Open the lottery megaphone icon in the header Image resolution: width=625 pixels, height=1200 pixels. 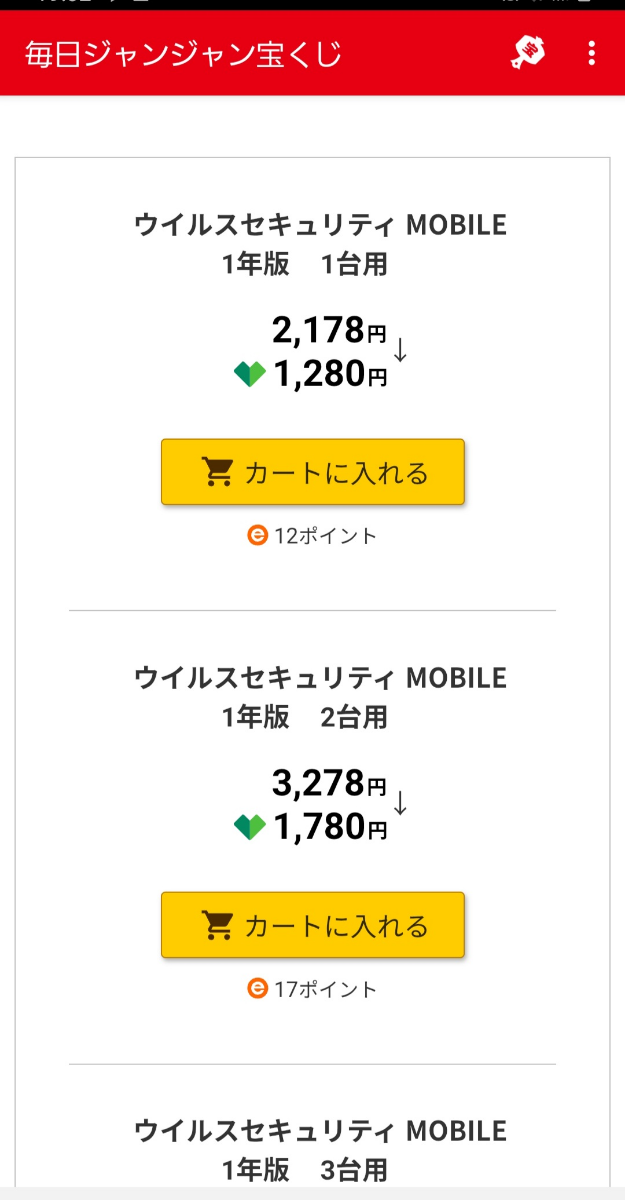pyautogui.click(x=528, y=51)
